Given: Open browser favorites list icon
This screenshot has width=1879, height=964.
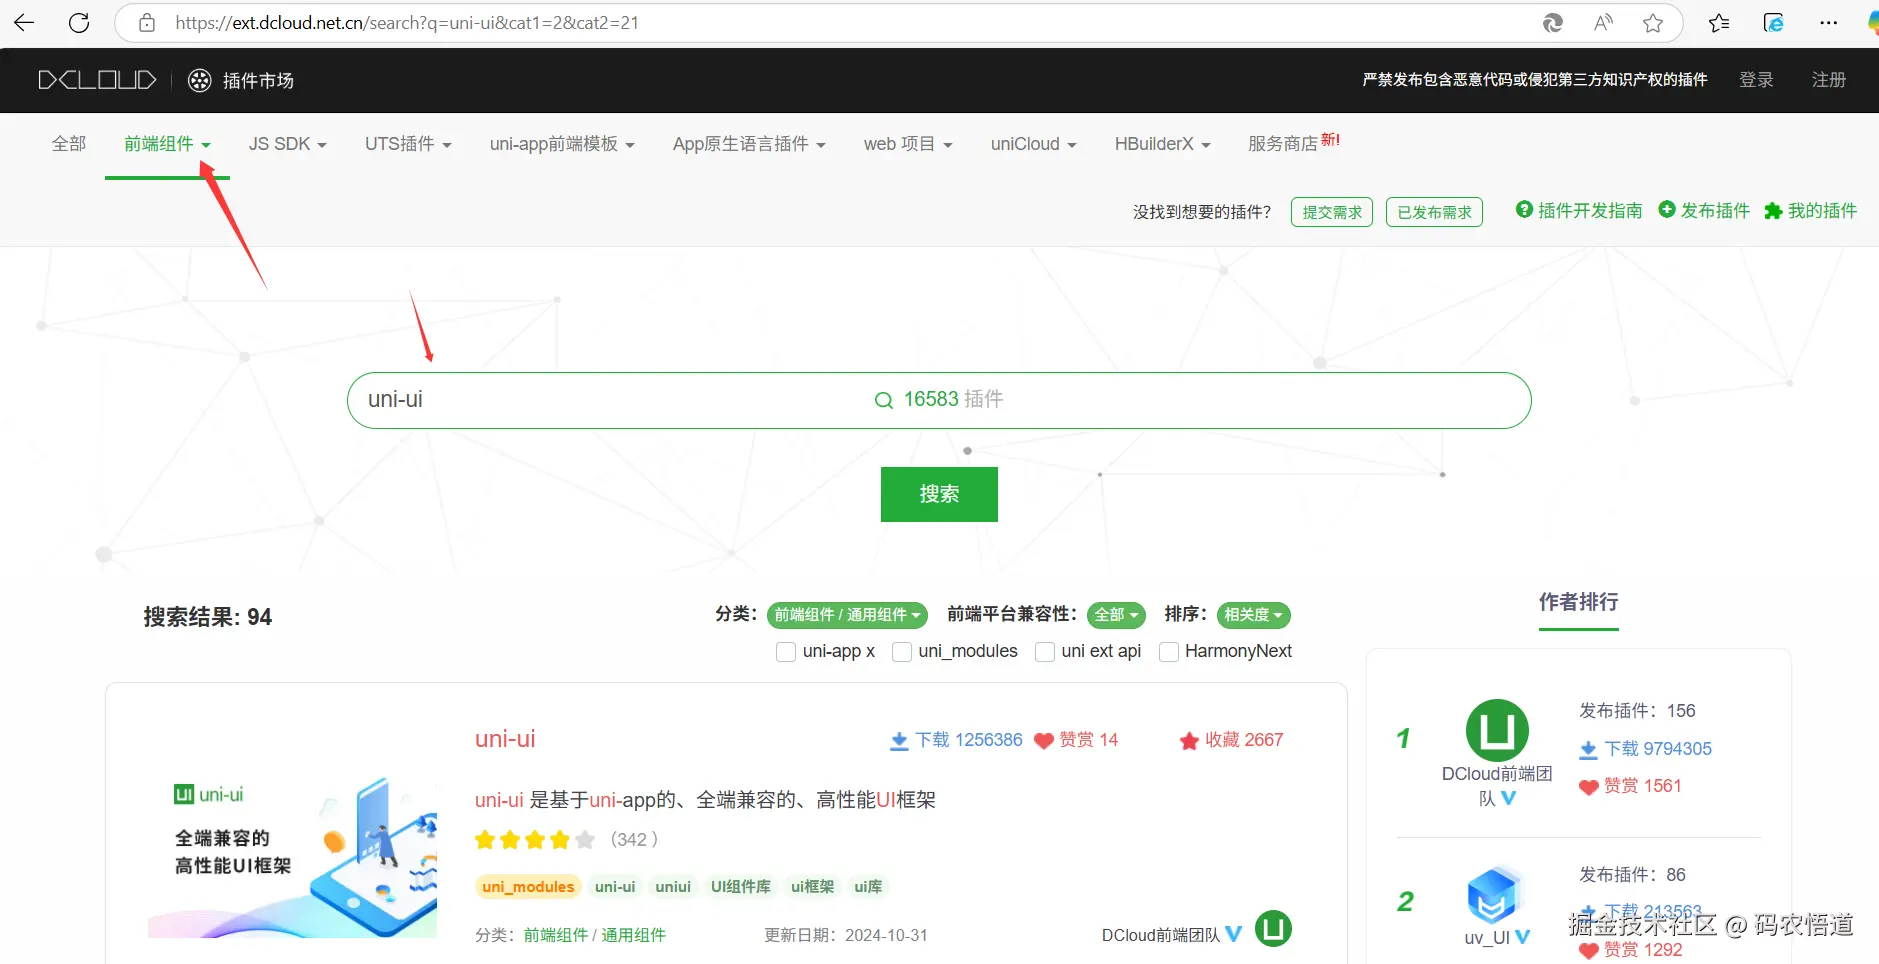Looking at the screenshot, I should click(x=1719, y=23).
